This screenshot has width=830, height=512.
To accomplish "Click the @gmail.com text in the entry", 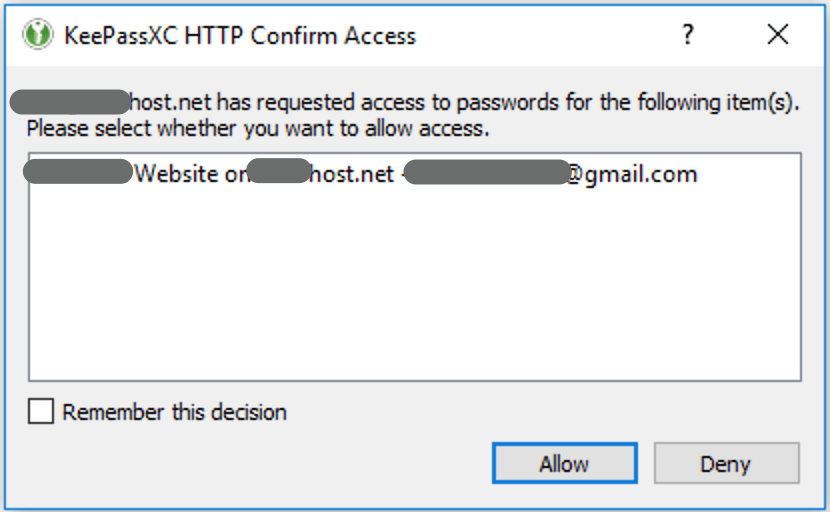I will tap(632, 175).
